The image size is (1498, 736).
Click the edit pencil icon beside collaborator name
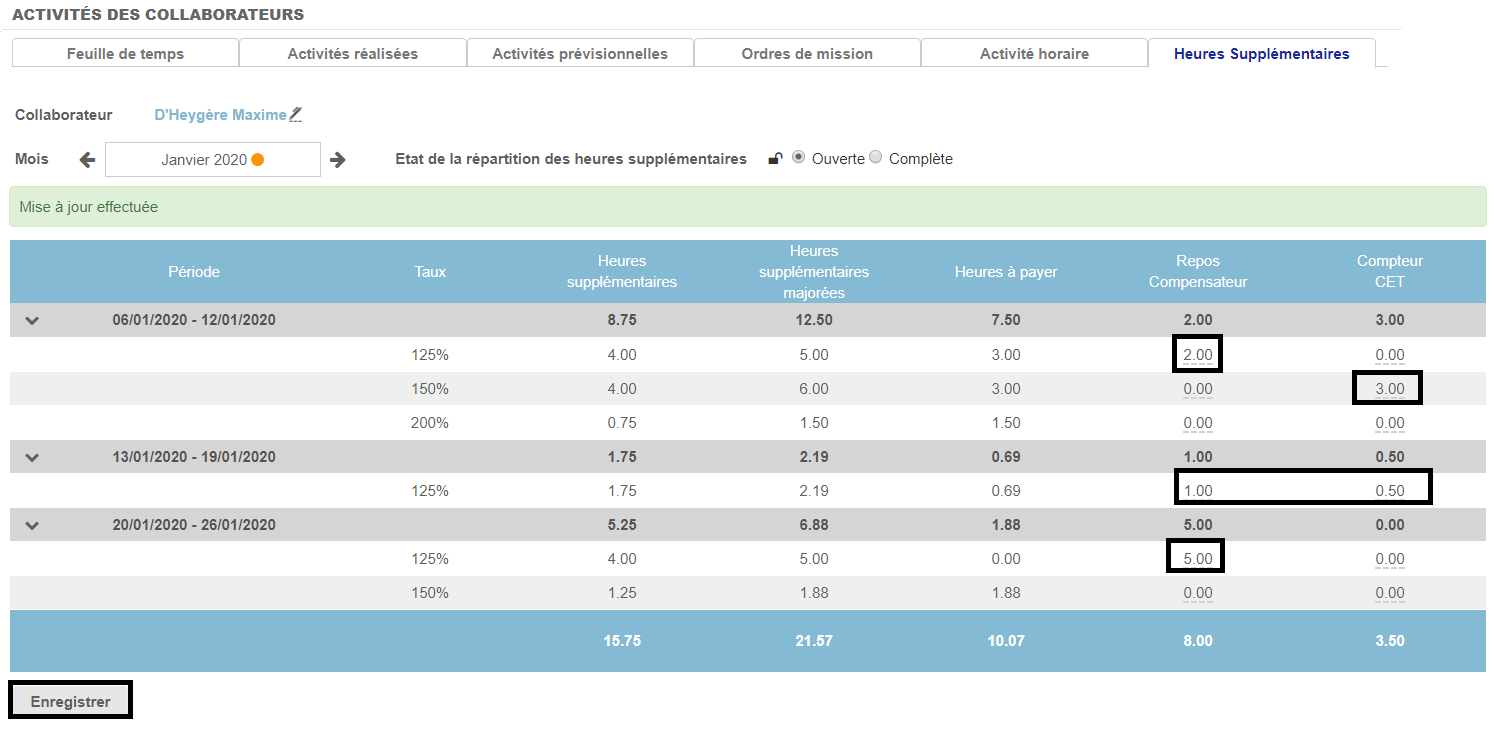(x=295, y=116)
